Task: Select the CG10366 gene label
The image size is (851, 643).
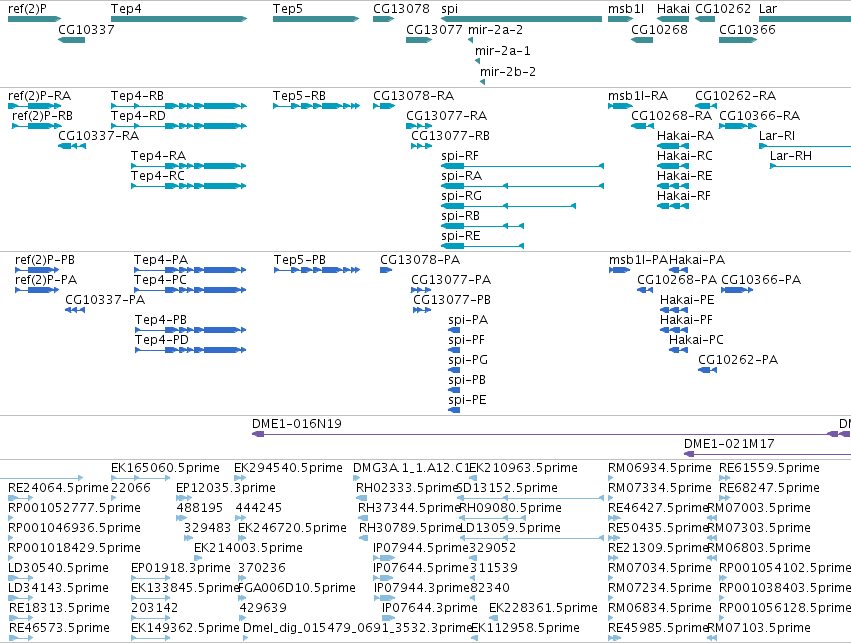Action: pyautogui.click(x=747, y=29)
